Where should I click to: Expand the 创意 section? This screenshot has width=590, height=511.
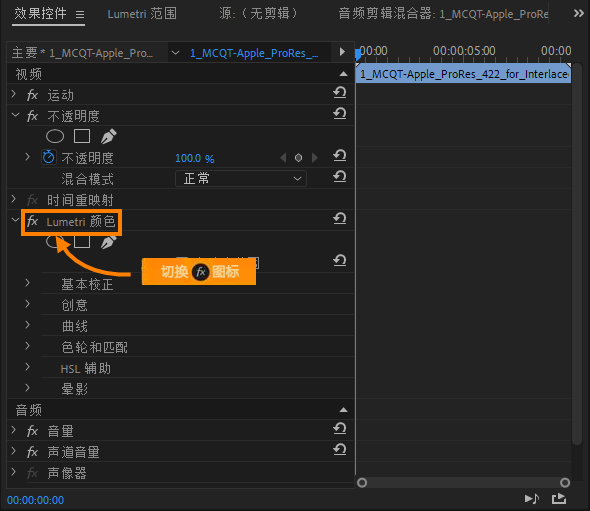coord(27,304)
